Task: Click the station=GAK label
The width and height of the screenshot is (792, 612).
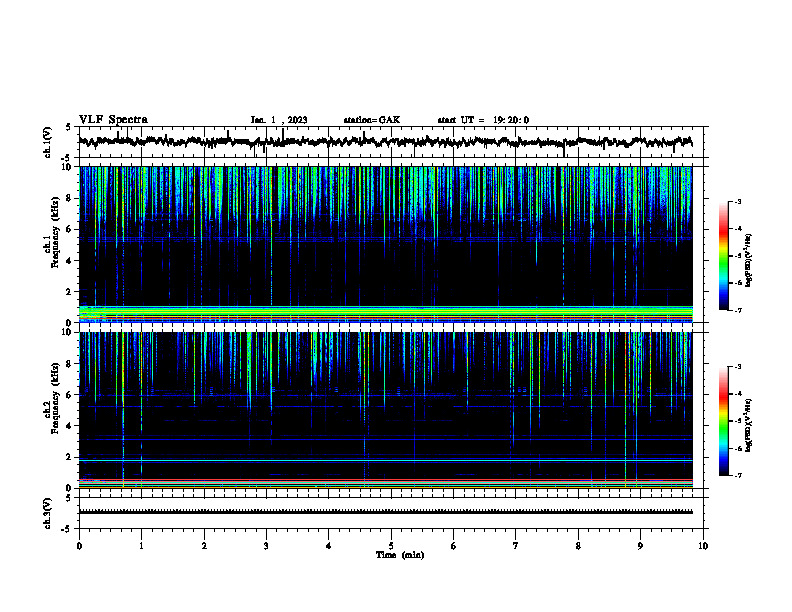Action: coord(372,120)
